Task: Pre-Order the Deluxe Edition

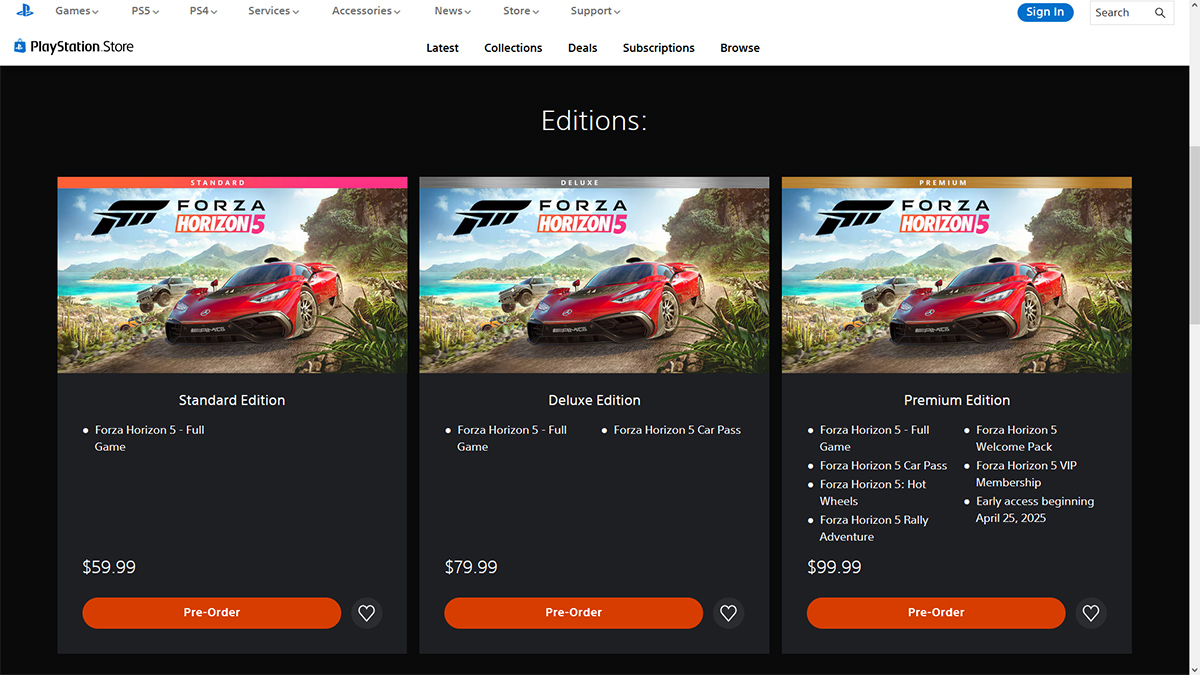Action: (574, 613)
